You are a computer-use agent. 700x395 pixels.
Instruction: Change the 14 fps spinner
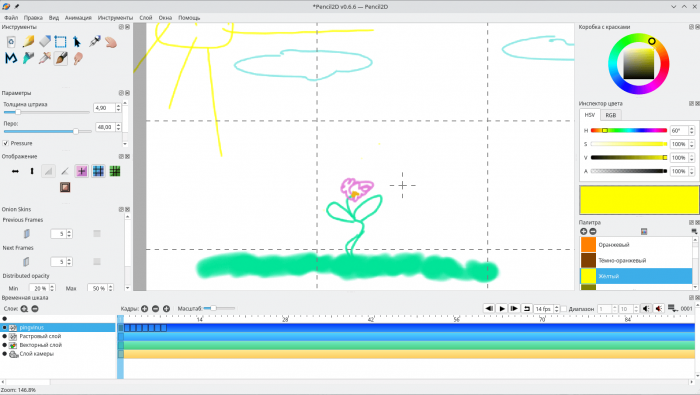(546, 309)
